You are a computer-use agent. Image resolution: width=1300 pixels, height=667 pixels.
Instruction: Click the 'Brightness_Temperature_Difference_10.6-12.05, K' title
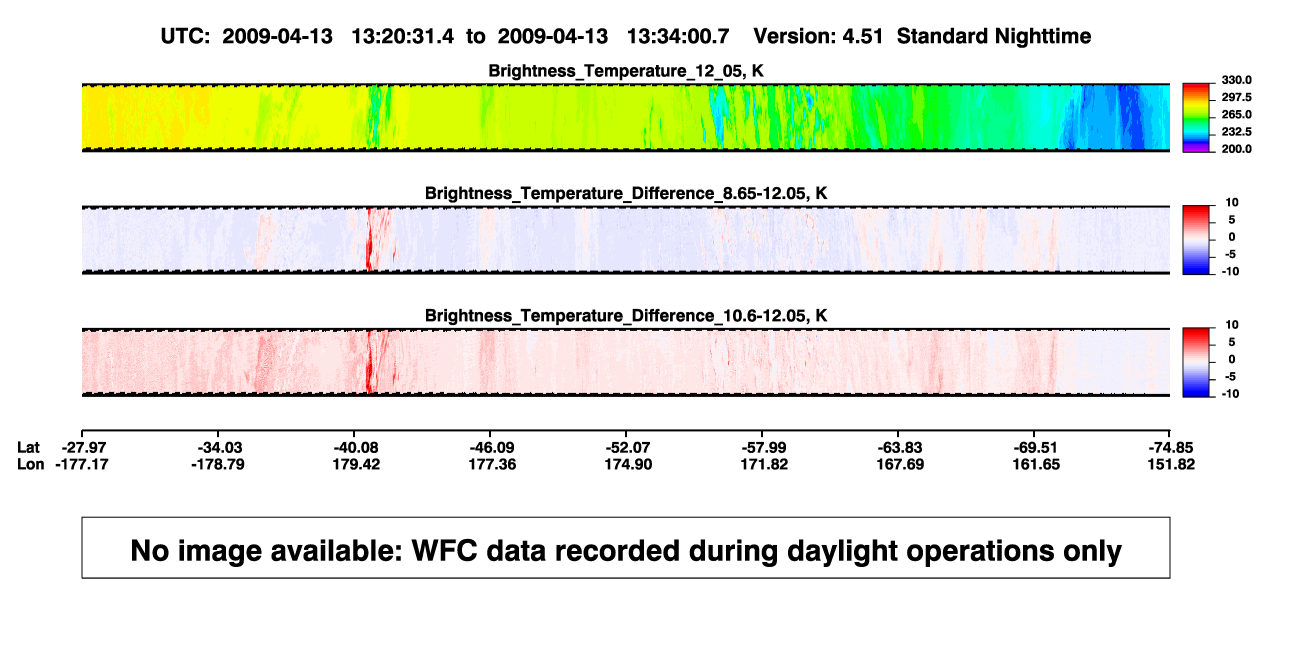[x=625, y=315]
